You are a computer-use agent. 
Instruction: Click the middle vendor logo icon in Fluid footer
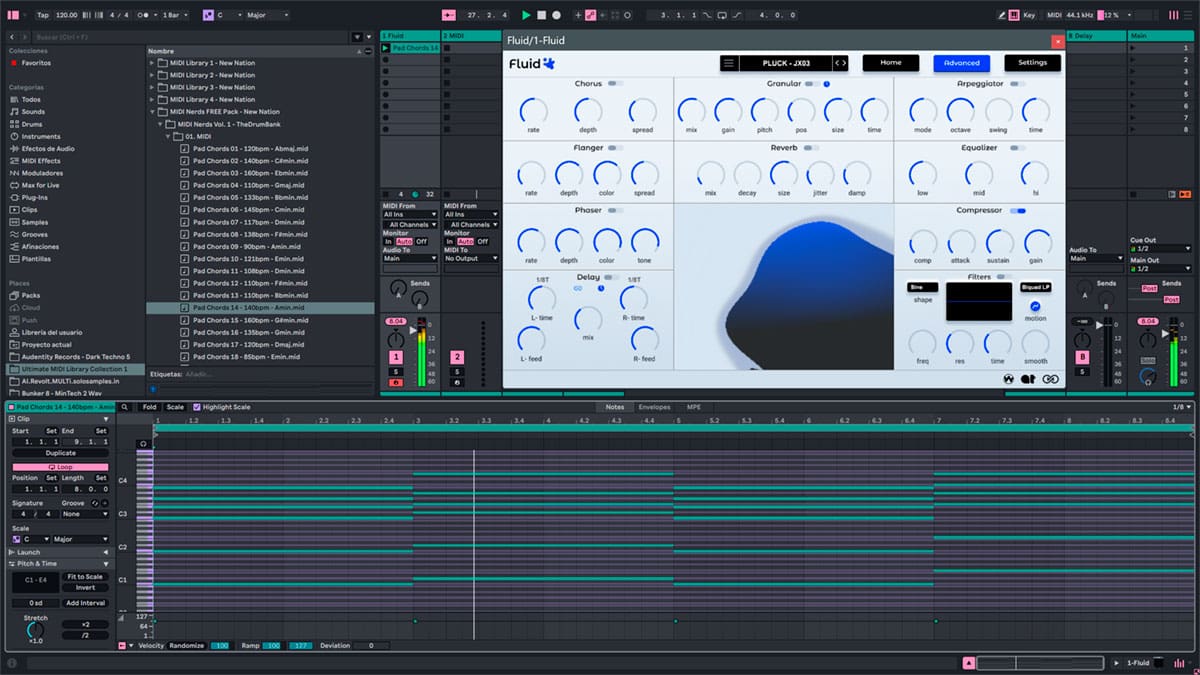(1028, 379)
